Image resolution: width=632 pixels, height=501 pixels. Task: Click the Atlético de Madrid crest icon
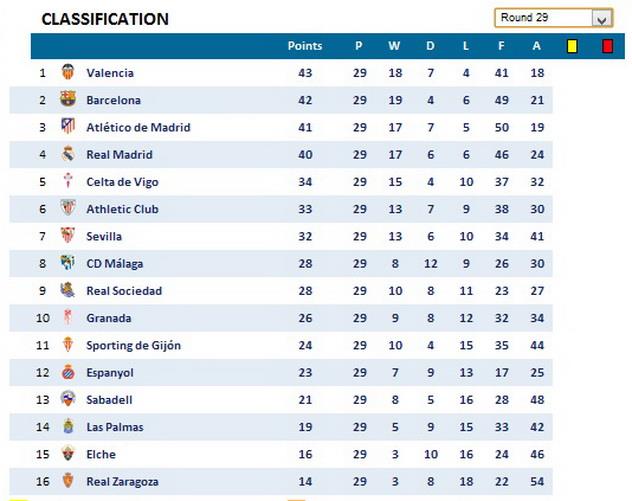pos(68,127)
